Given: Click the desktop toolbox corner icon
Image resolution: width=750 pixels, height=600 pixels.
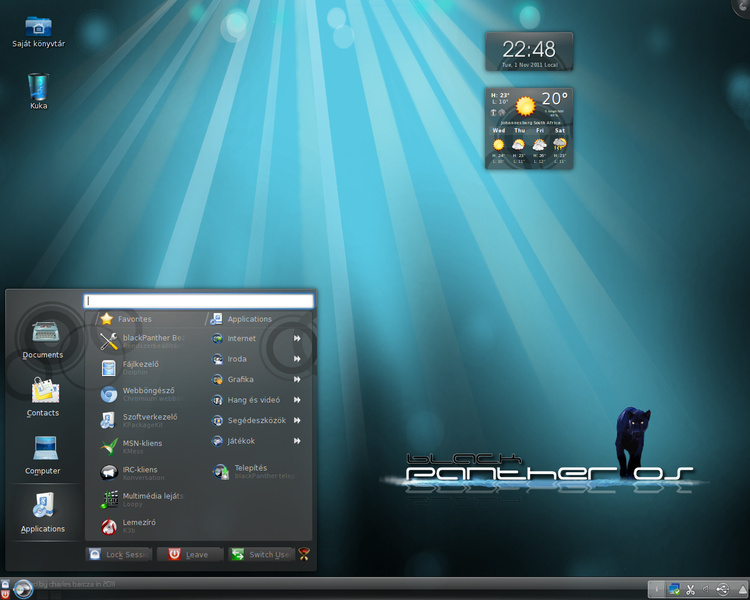Looking at the screenshot, I should 742,6.
